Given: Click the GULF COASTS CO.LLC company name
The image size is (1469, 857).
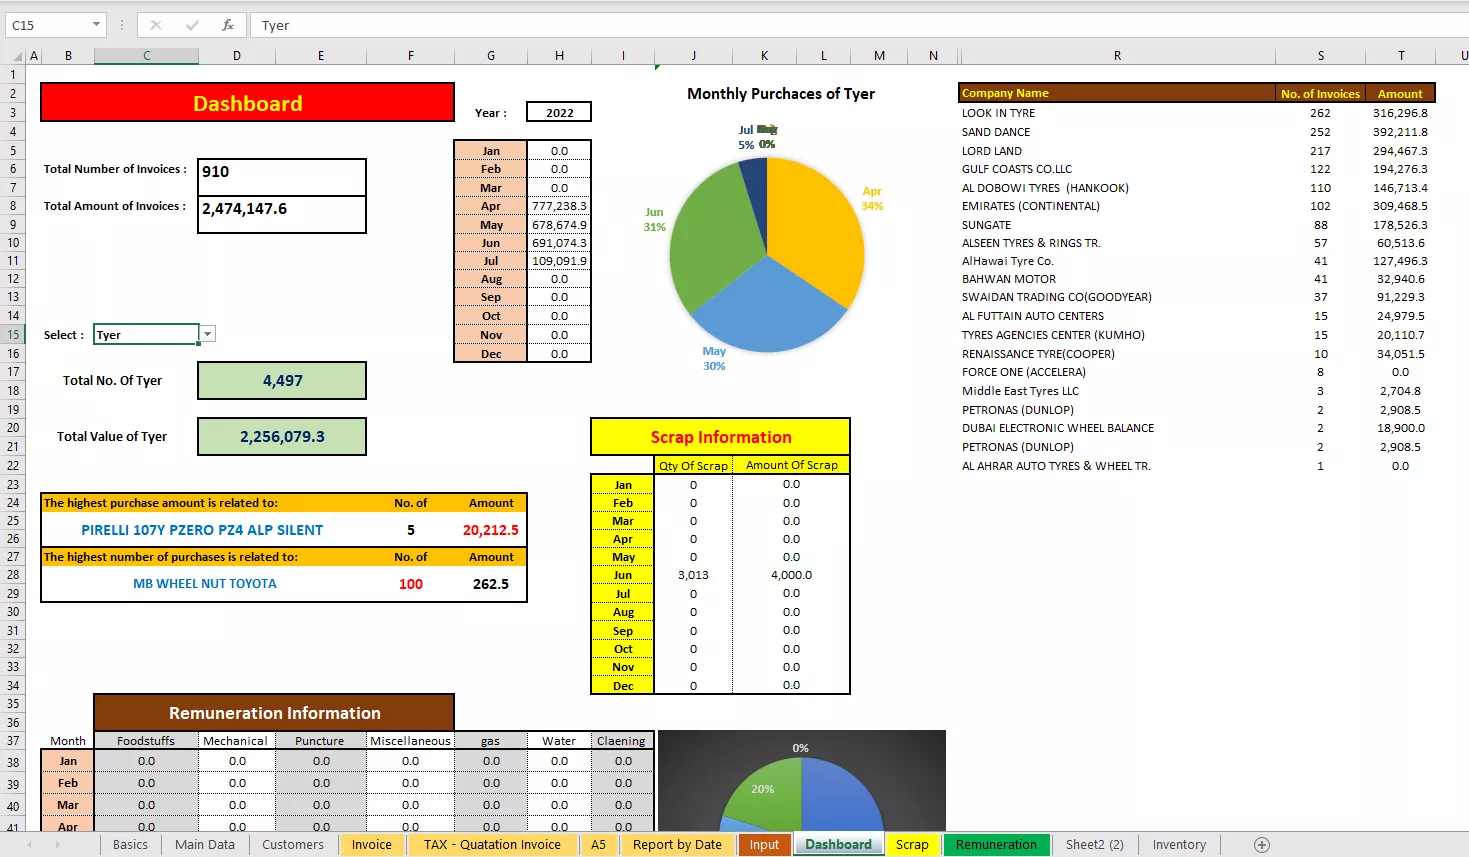Looking at the screenshot, I should [x=1017, y=169].
